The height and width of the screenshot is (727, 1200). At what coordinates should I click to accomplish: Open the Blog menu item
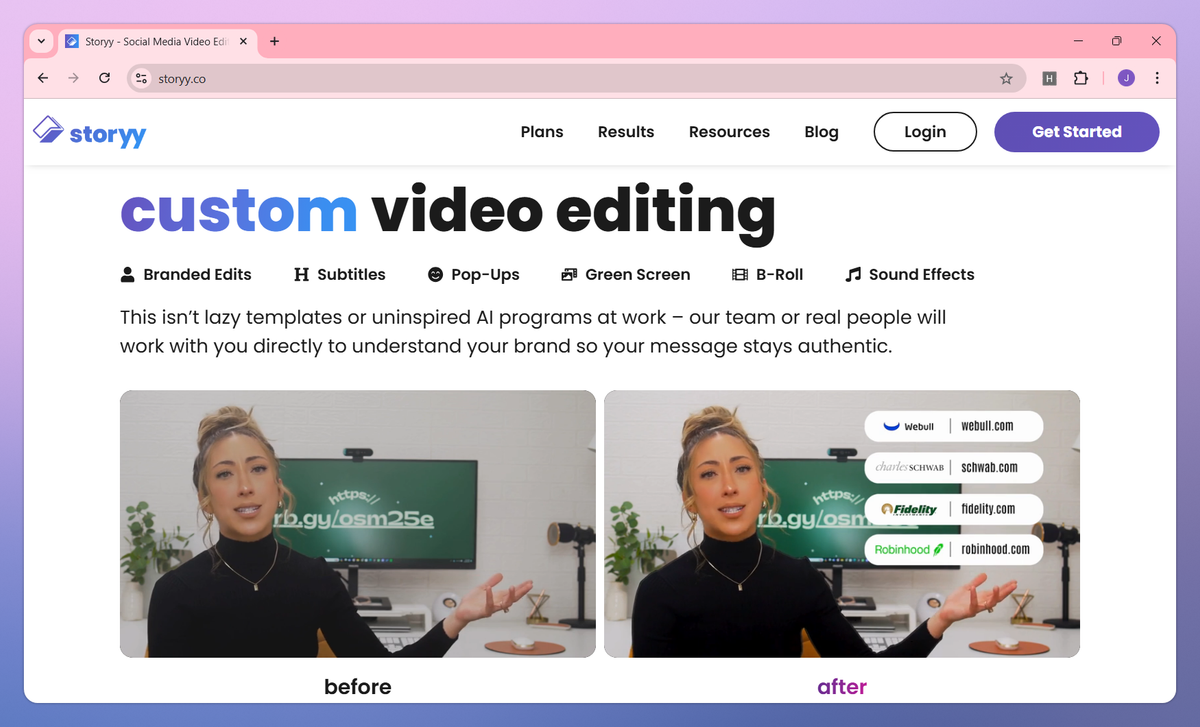(821, 132)
